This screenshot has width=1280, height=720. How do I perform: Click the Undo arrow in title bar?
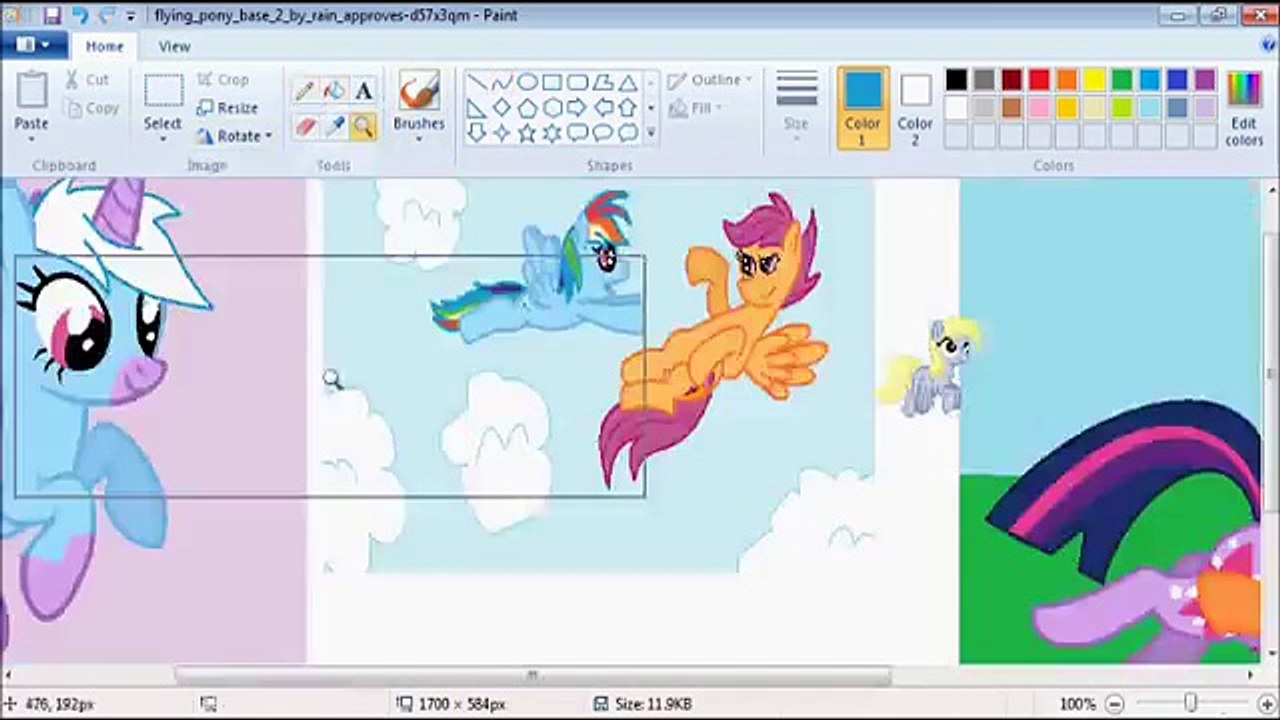[x=79, y=15]
